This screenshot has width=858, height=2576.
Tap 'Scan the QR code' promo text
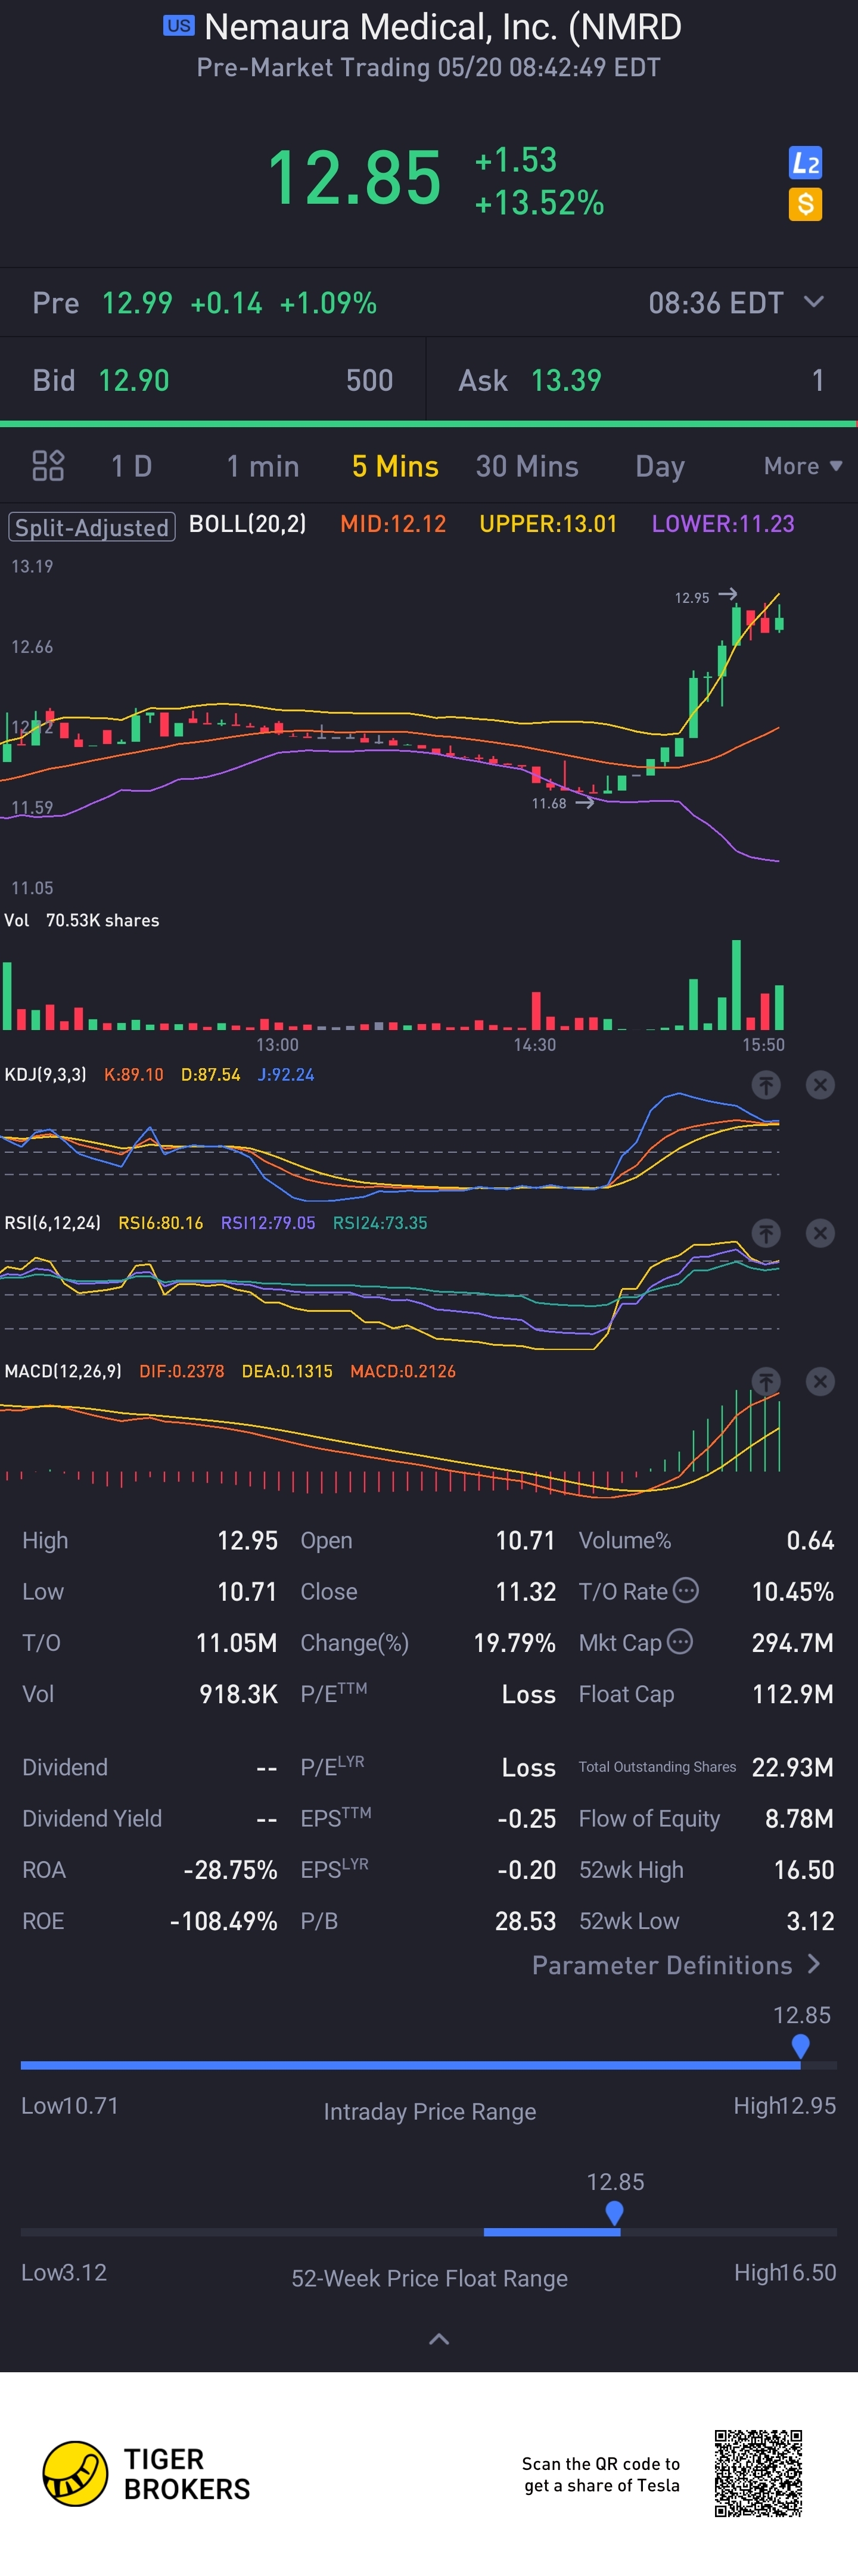click(x=601, y=2474)
